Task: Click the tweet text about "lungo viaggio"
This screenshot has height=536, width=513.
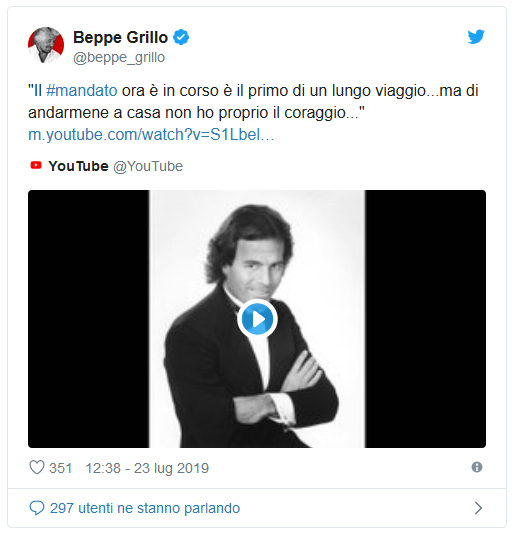Action: pyautogui.click(x=253, y=102)
